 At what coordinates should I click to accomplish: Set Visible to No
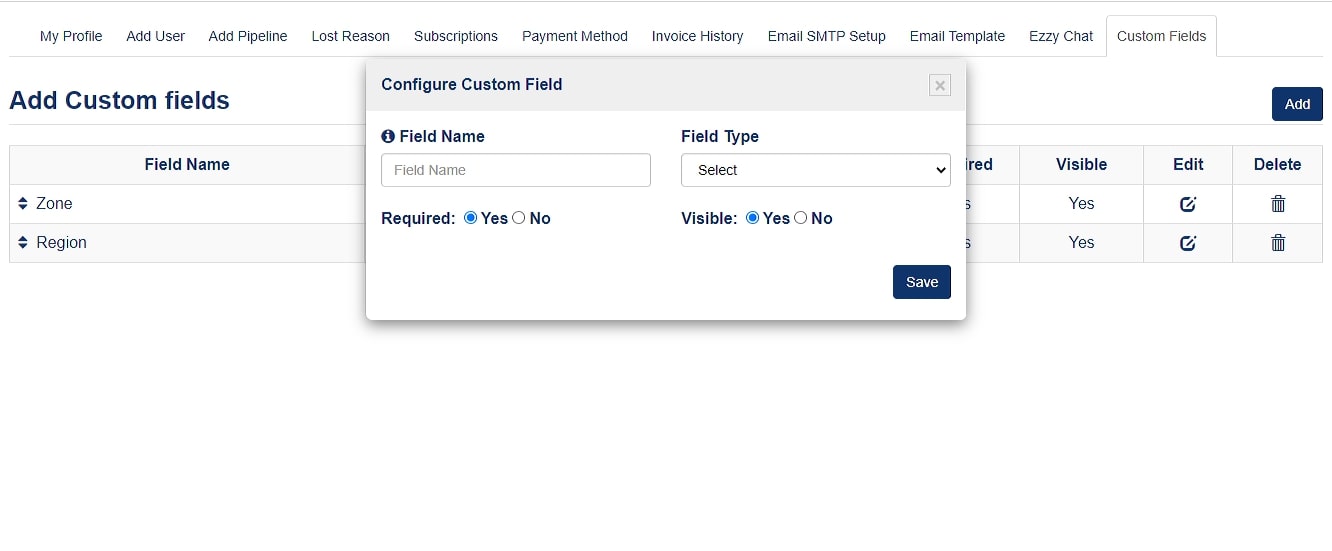(800, 218)
